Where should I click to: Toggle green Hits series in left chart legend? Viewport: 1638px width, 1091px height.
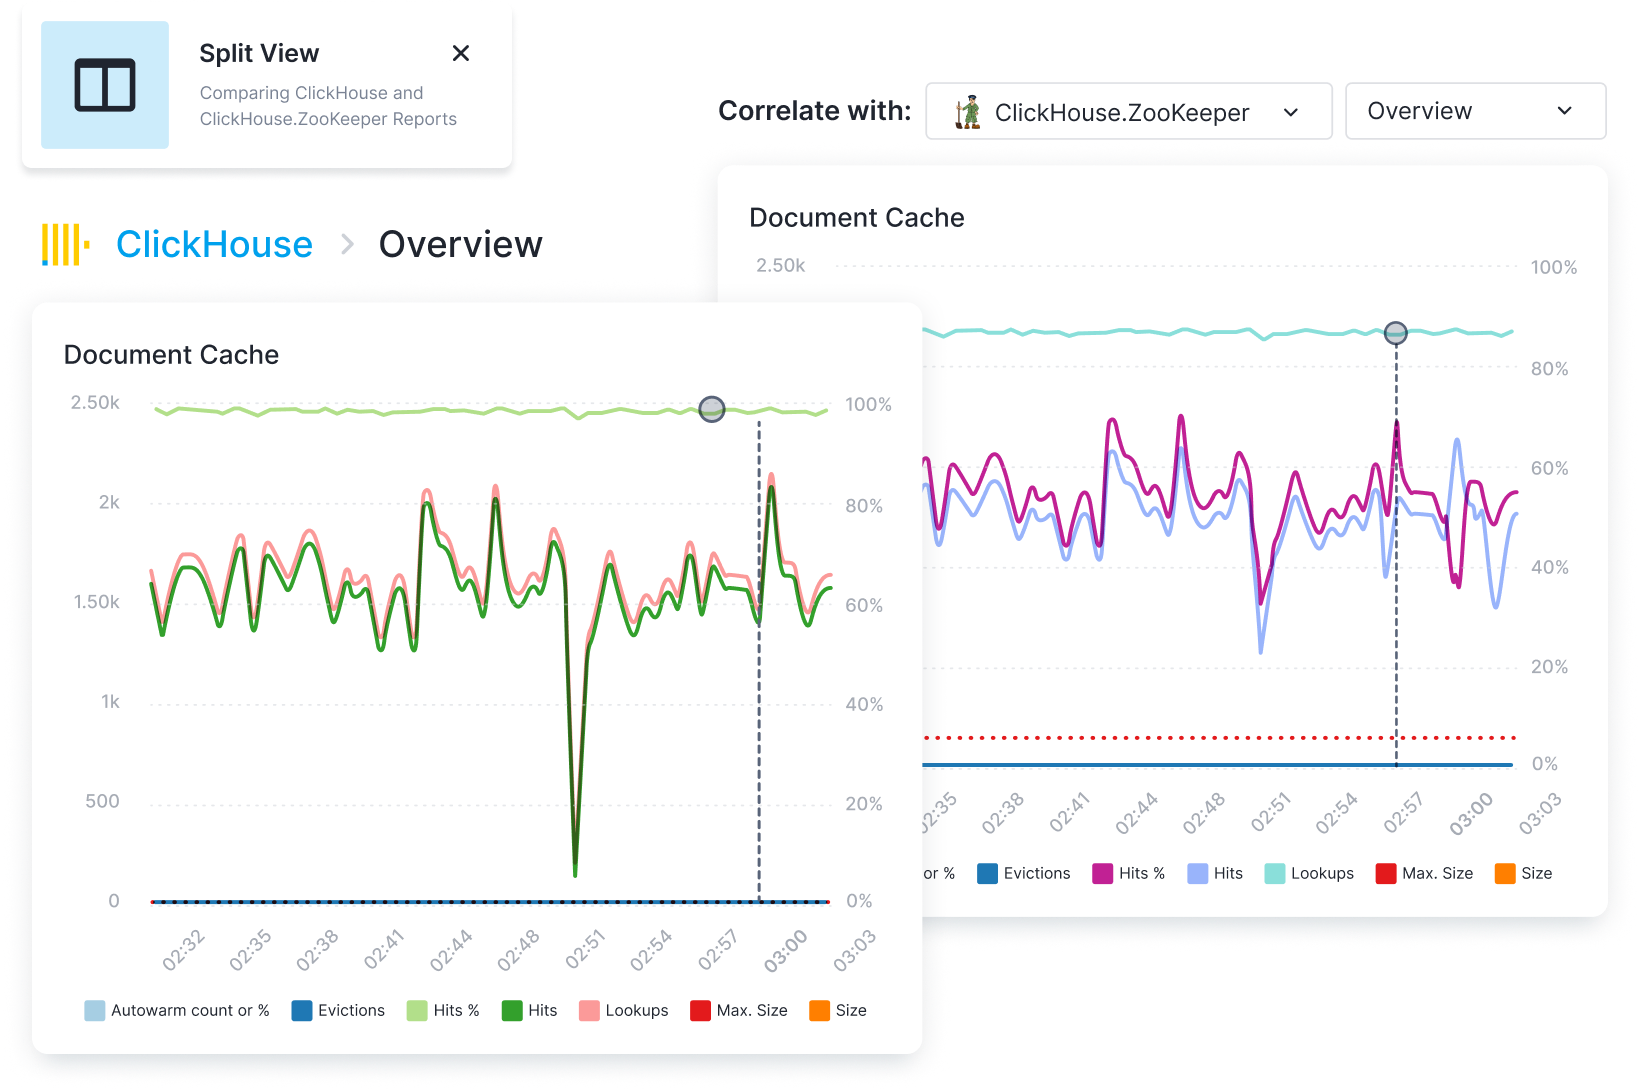pos(529,1010)
